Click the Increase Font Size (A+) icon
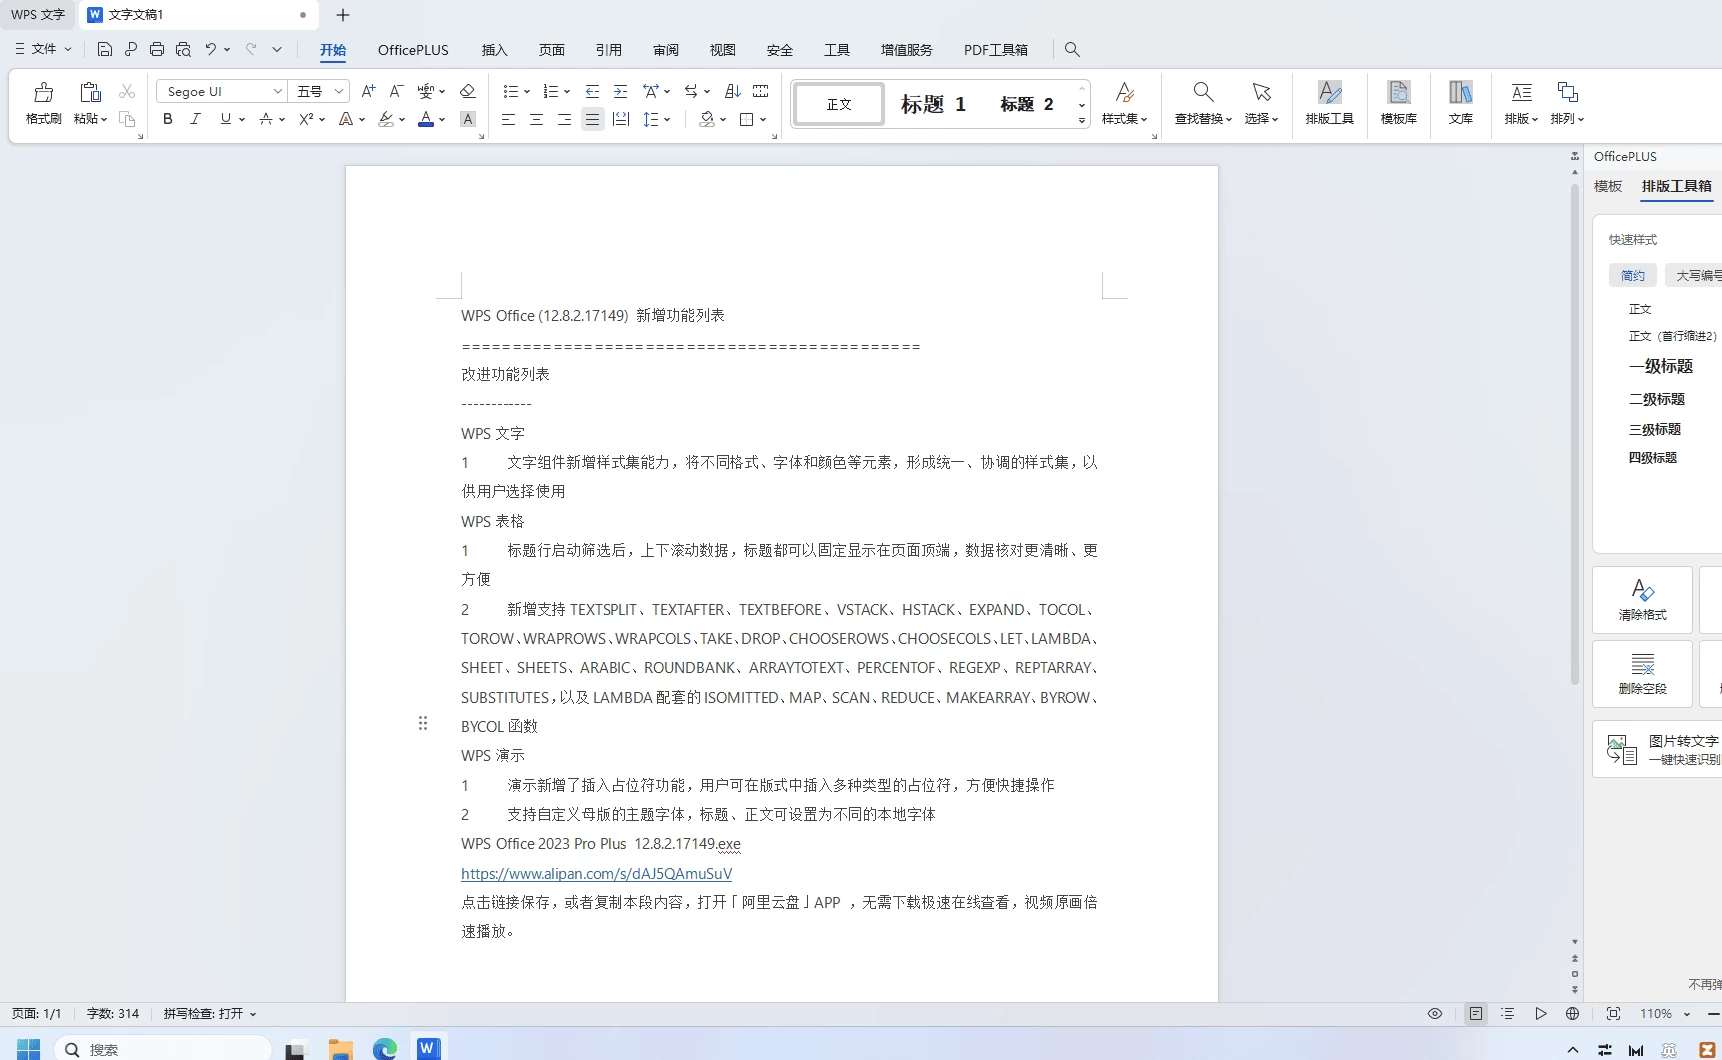Viewport: 1722px width, 1060px height. click(x=368, y=91)
